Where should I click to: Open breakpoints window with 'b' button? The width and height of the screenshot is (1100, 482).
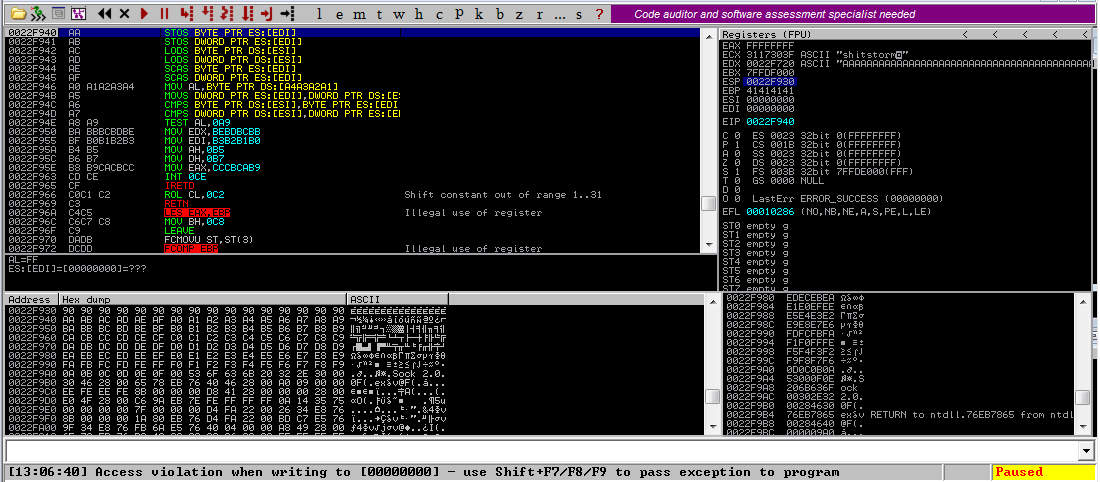click(500, 14)
